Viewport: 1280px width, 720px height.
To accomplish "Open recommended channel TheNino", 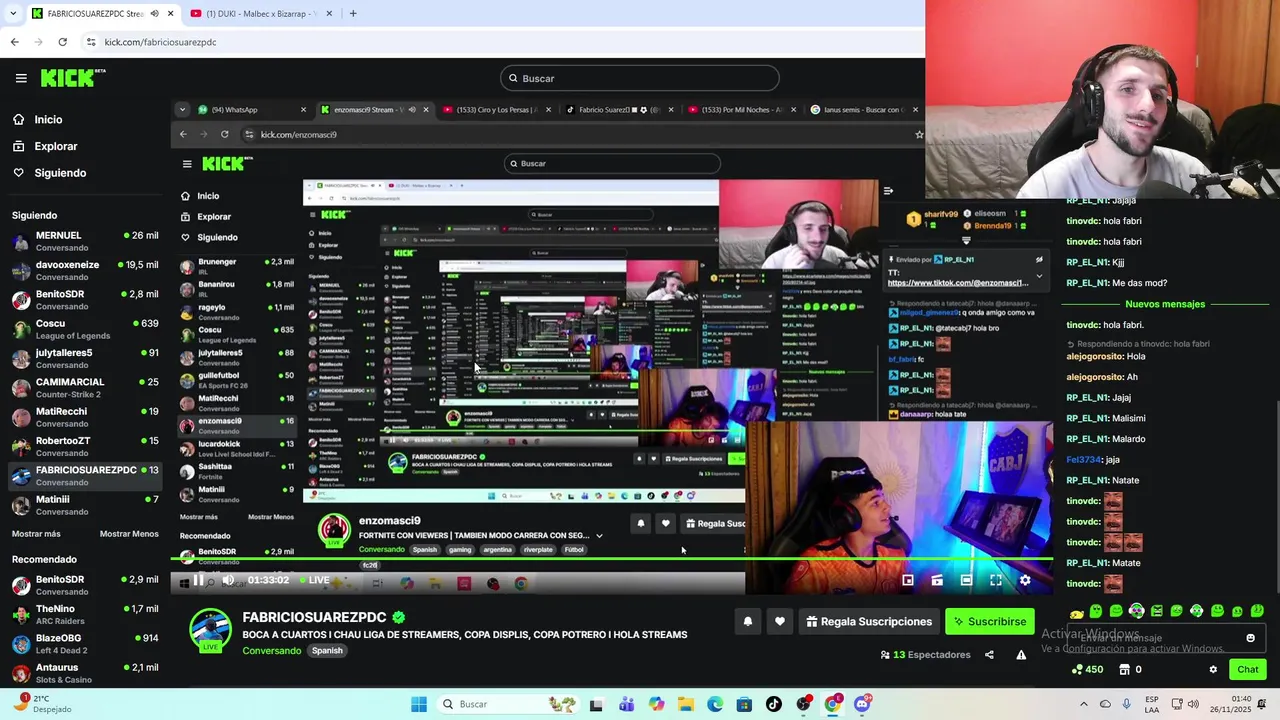I will [x=85, y=614].
